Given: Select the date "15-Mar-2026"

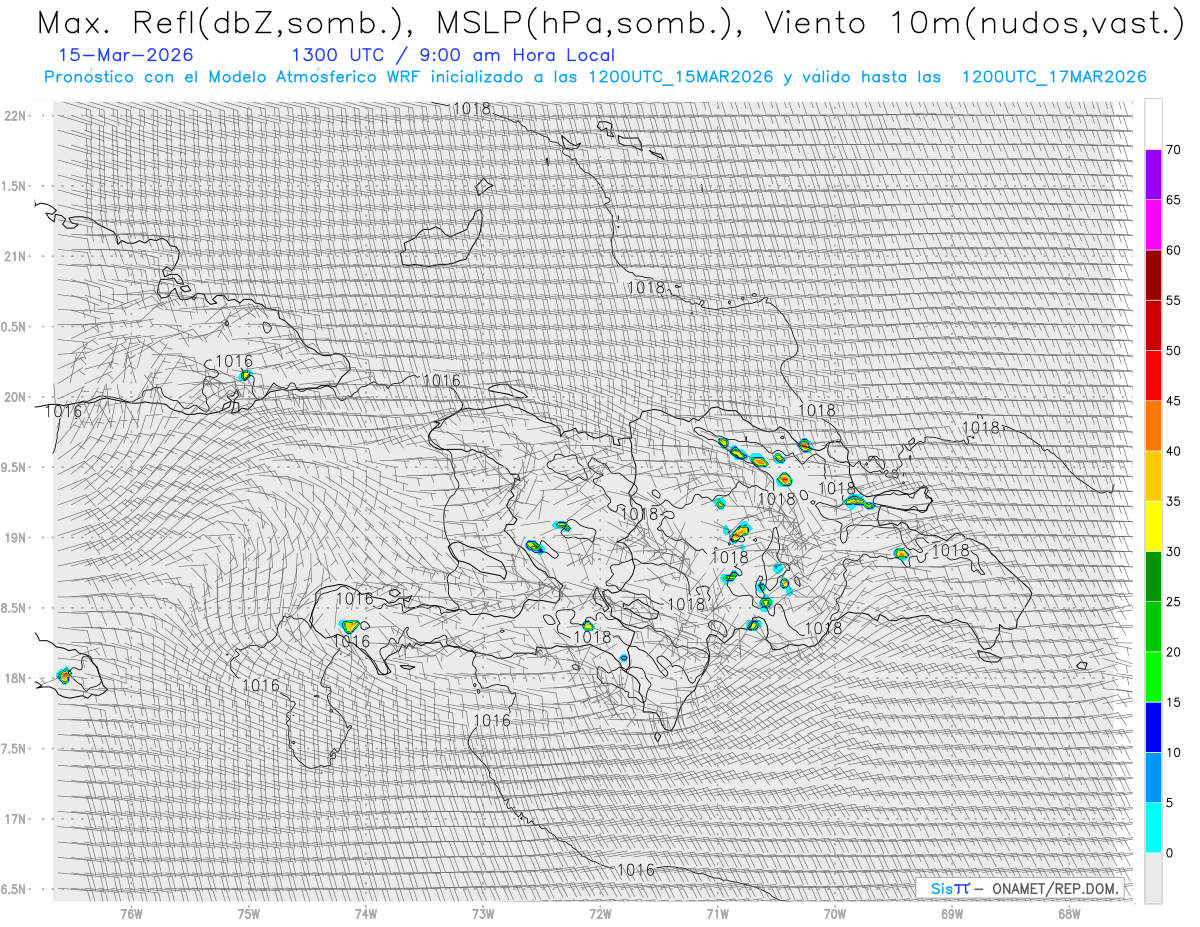Looking at the screenshot, I should (x=126, y=55).
